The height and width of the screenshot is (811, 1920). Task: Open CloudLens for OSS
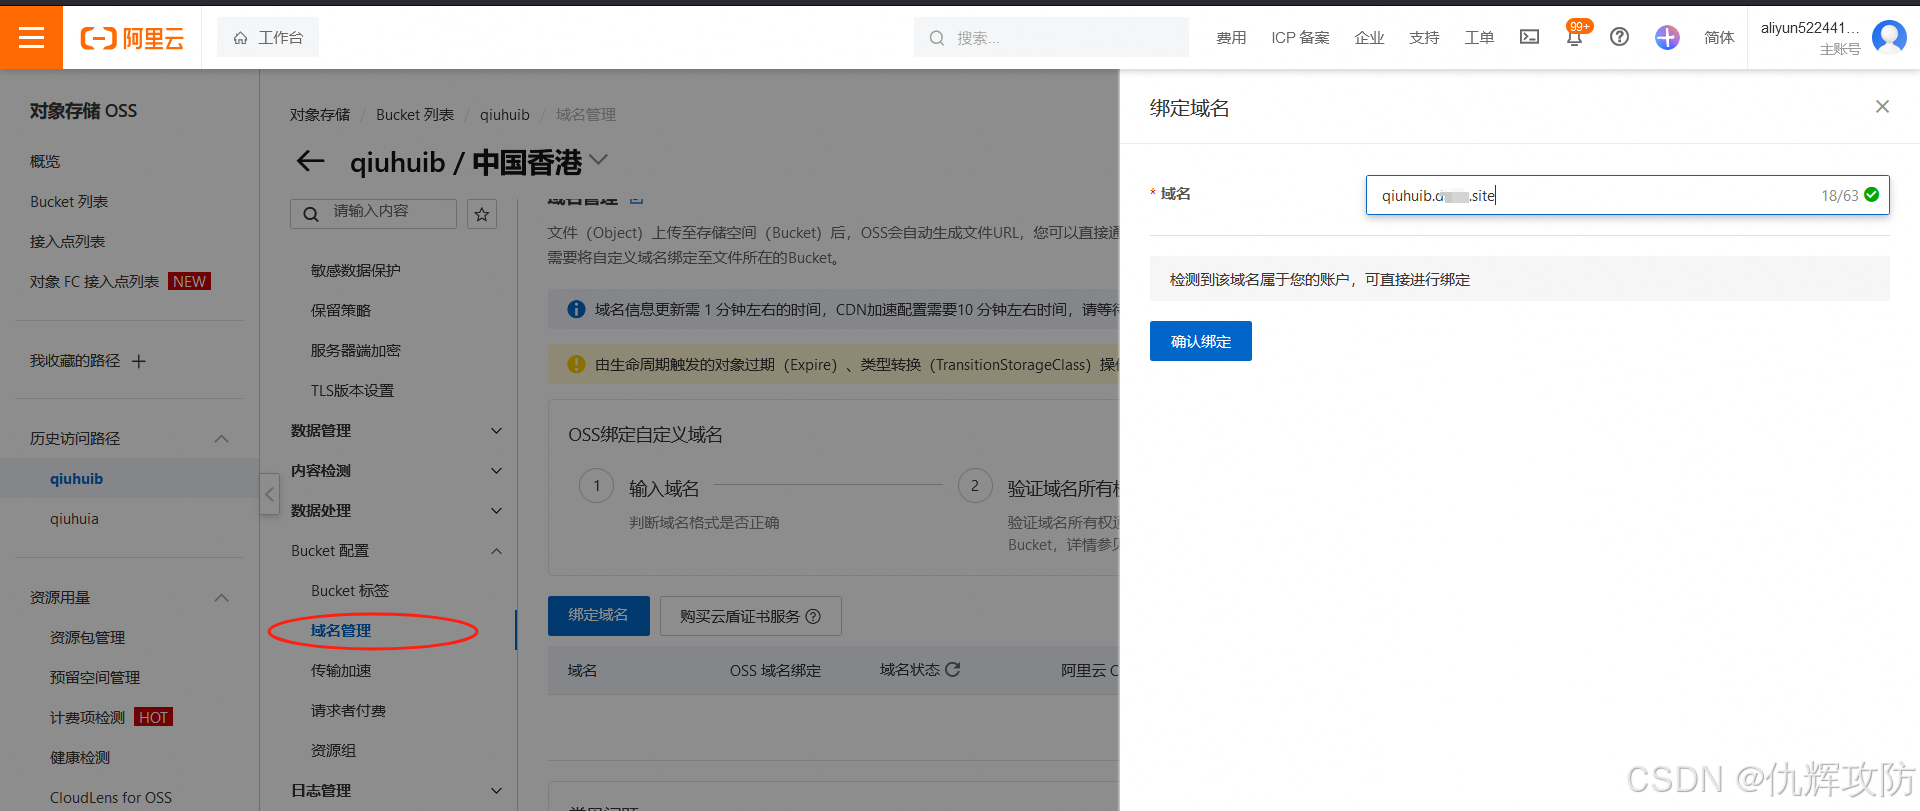click(x=111, y=797)
